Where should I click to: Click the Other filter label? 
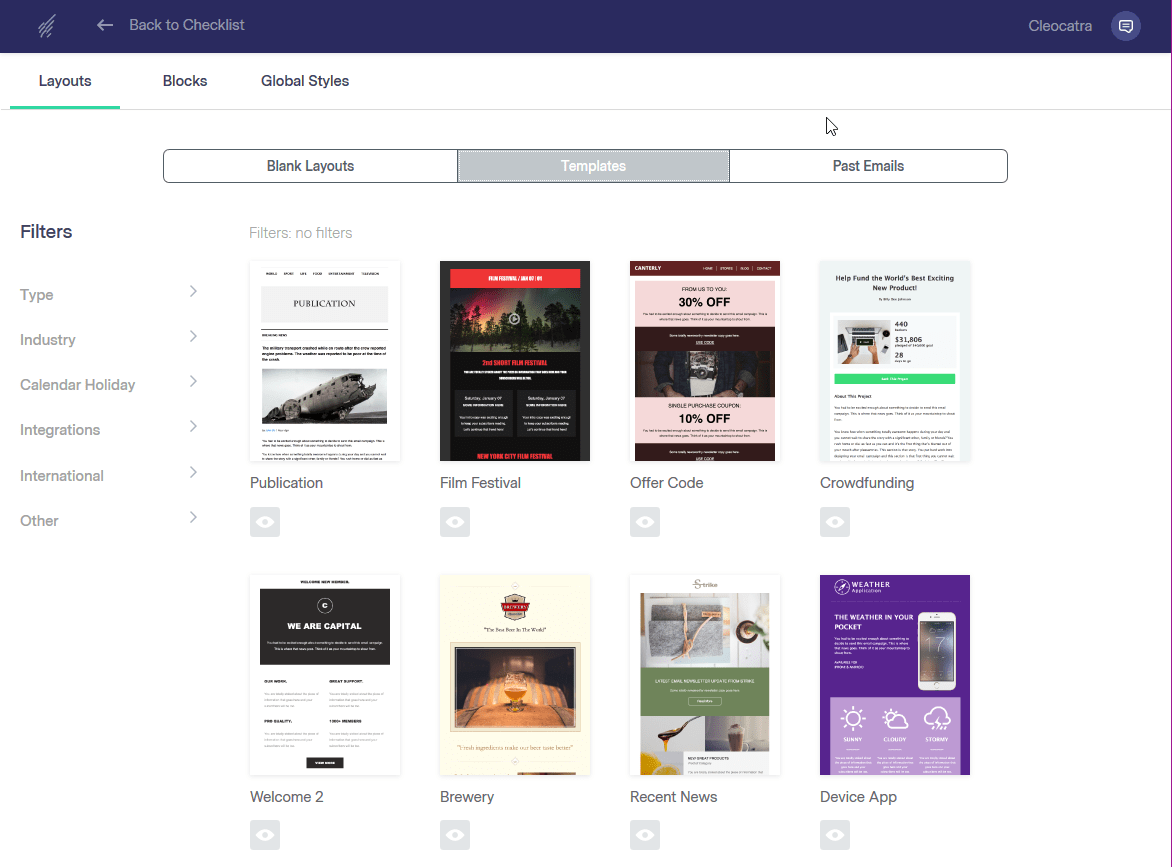coord(39,521)
